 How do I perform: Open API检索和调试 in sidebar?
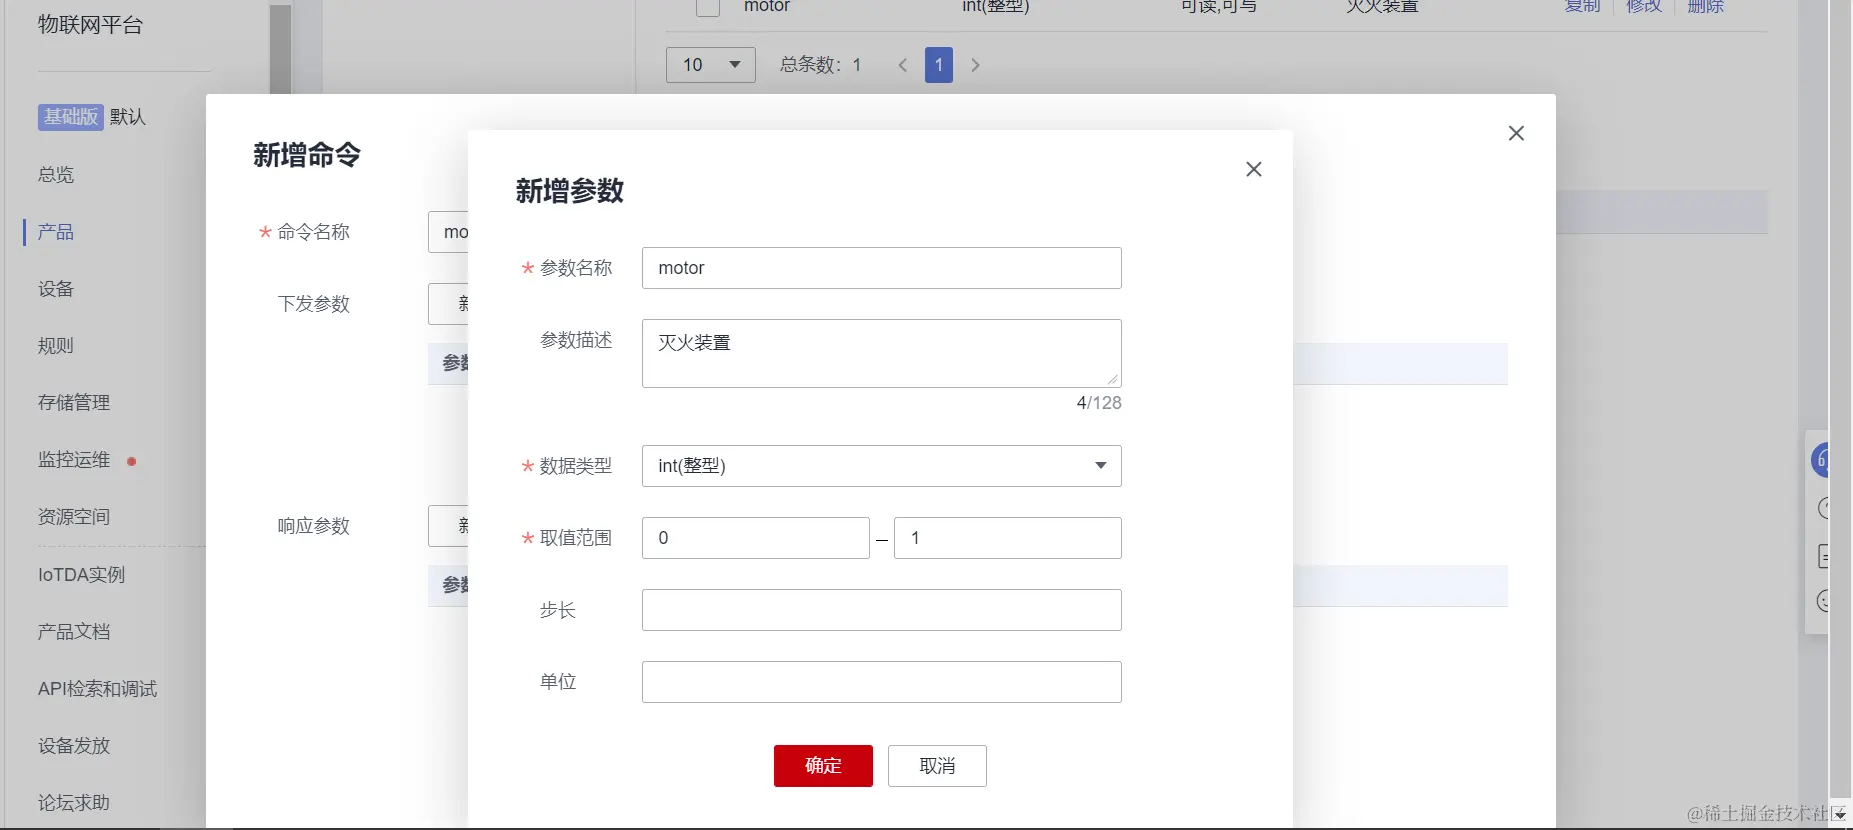[x=98, y=689]
